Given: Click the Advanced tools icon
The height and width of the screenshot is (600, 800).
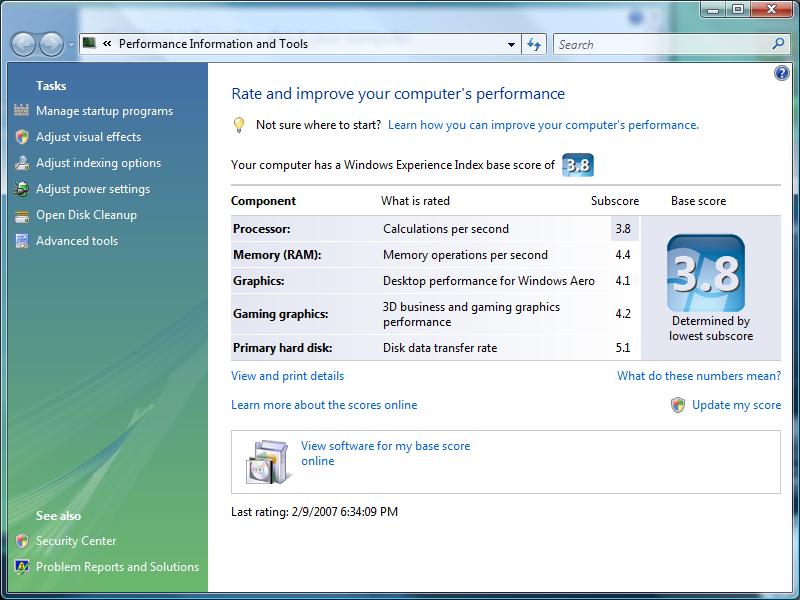Looking at the screenshot, I should pos(21,241).
